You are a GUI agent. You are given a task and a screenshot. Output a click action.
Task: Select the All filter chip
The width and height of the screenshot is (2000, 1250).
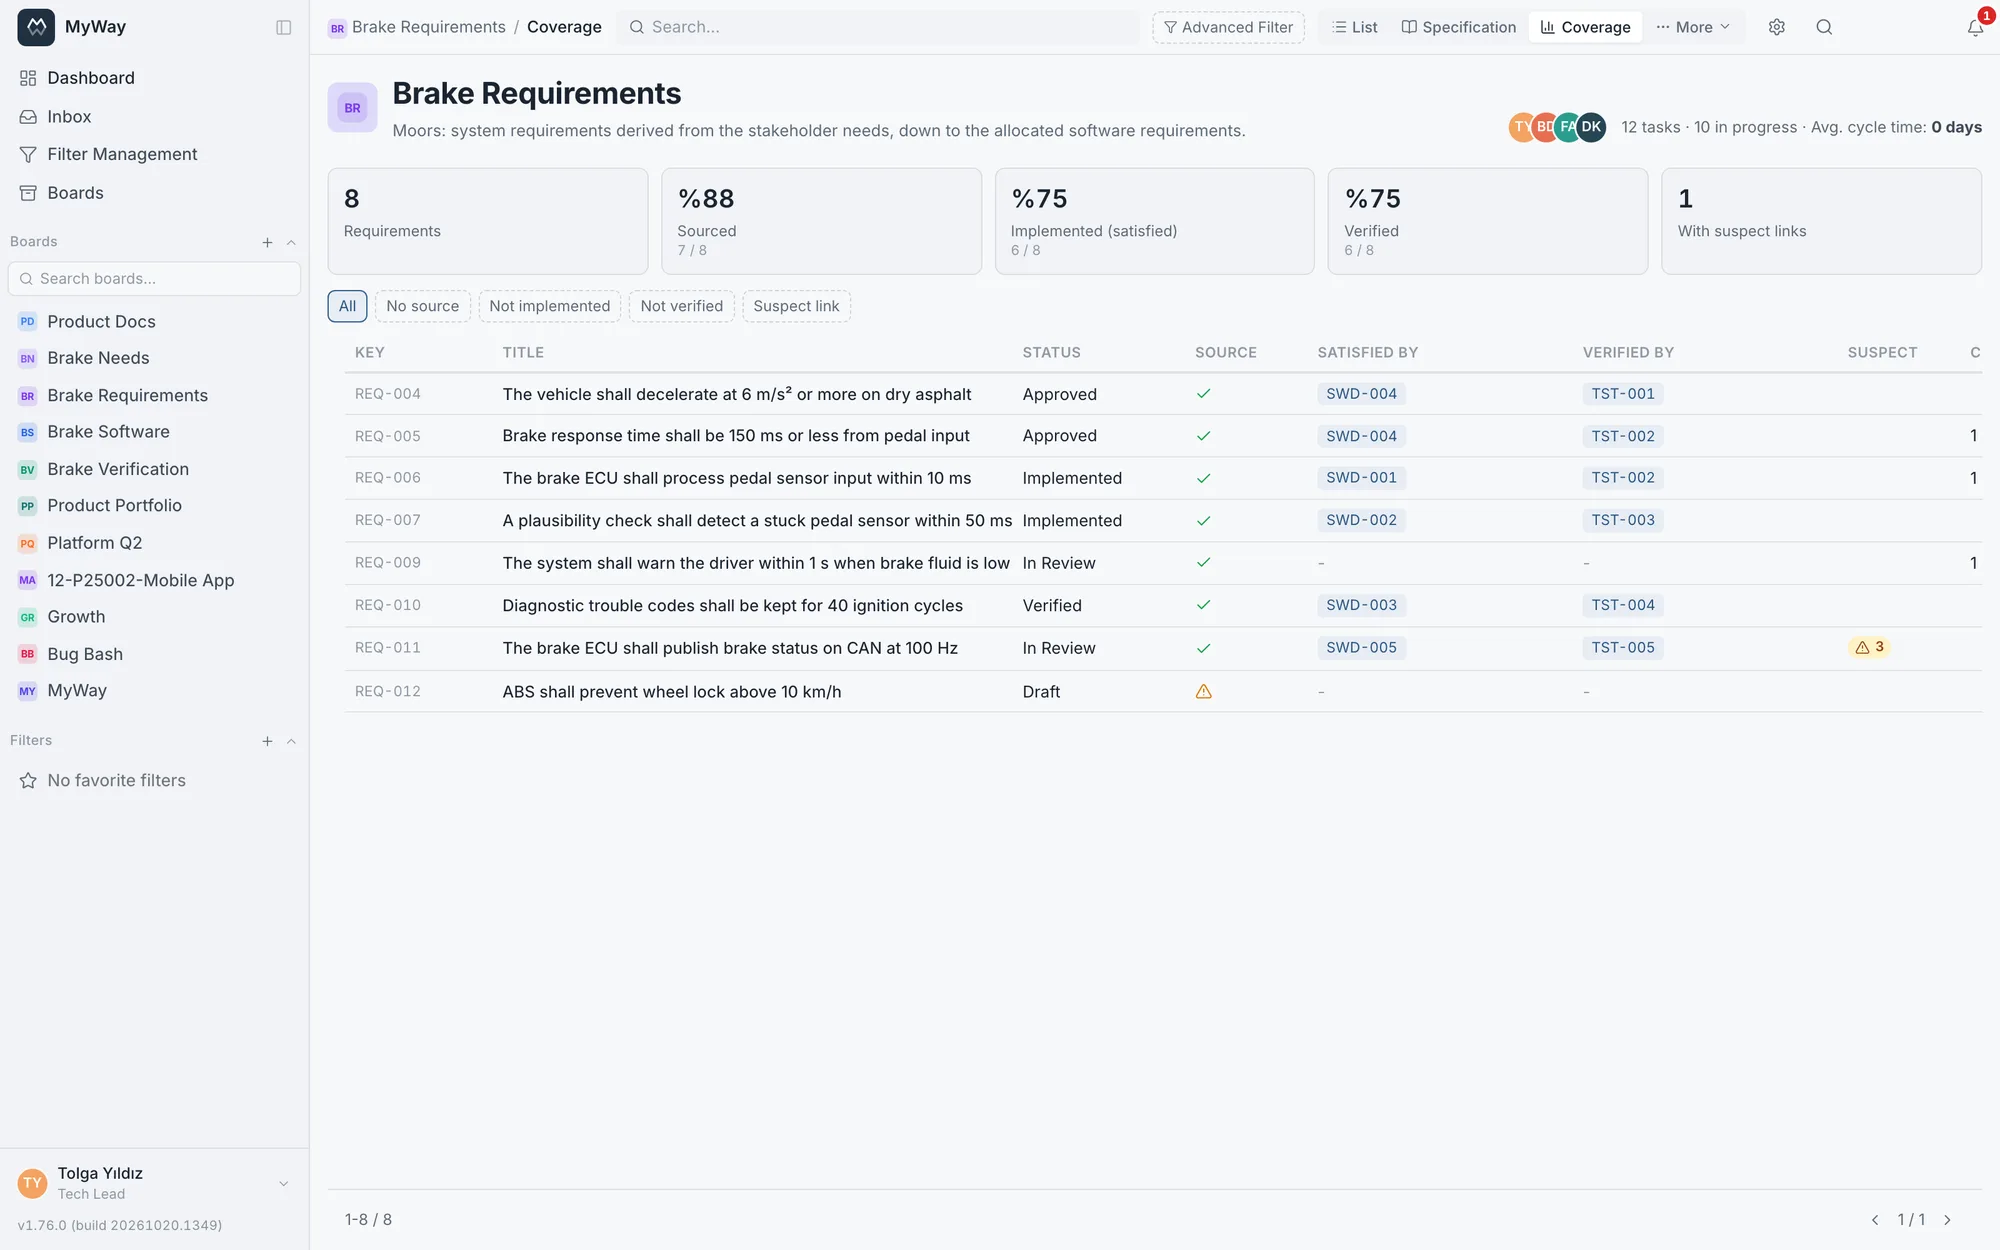[347, 306]
